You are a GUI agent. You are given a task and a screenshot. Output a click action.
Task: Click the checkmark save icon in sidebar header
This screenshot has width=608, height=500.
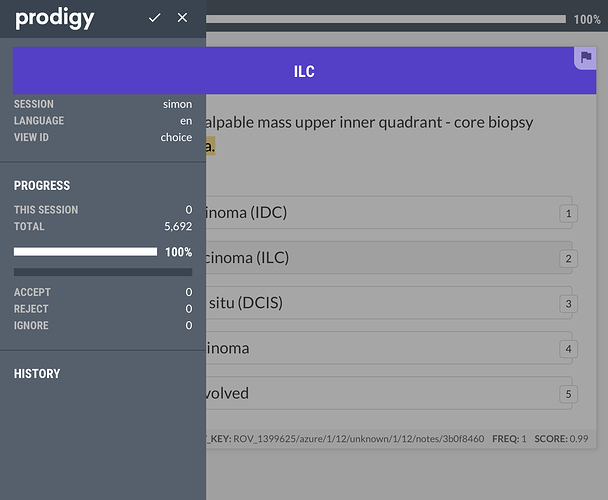tap(154, 18)
